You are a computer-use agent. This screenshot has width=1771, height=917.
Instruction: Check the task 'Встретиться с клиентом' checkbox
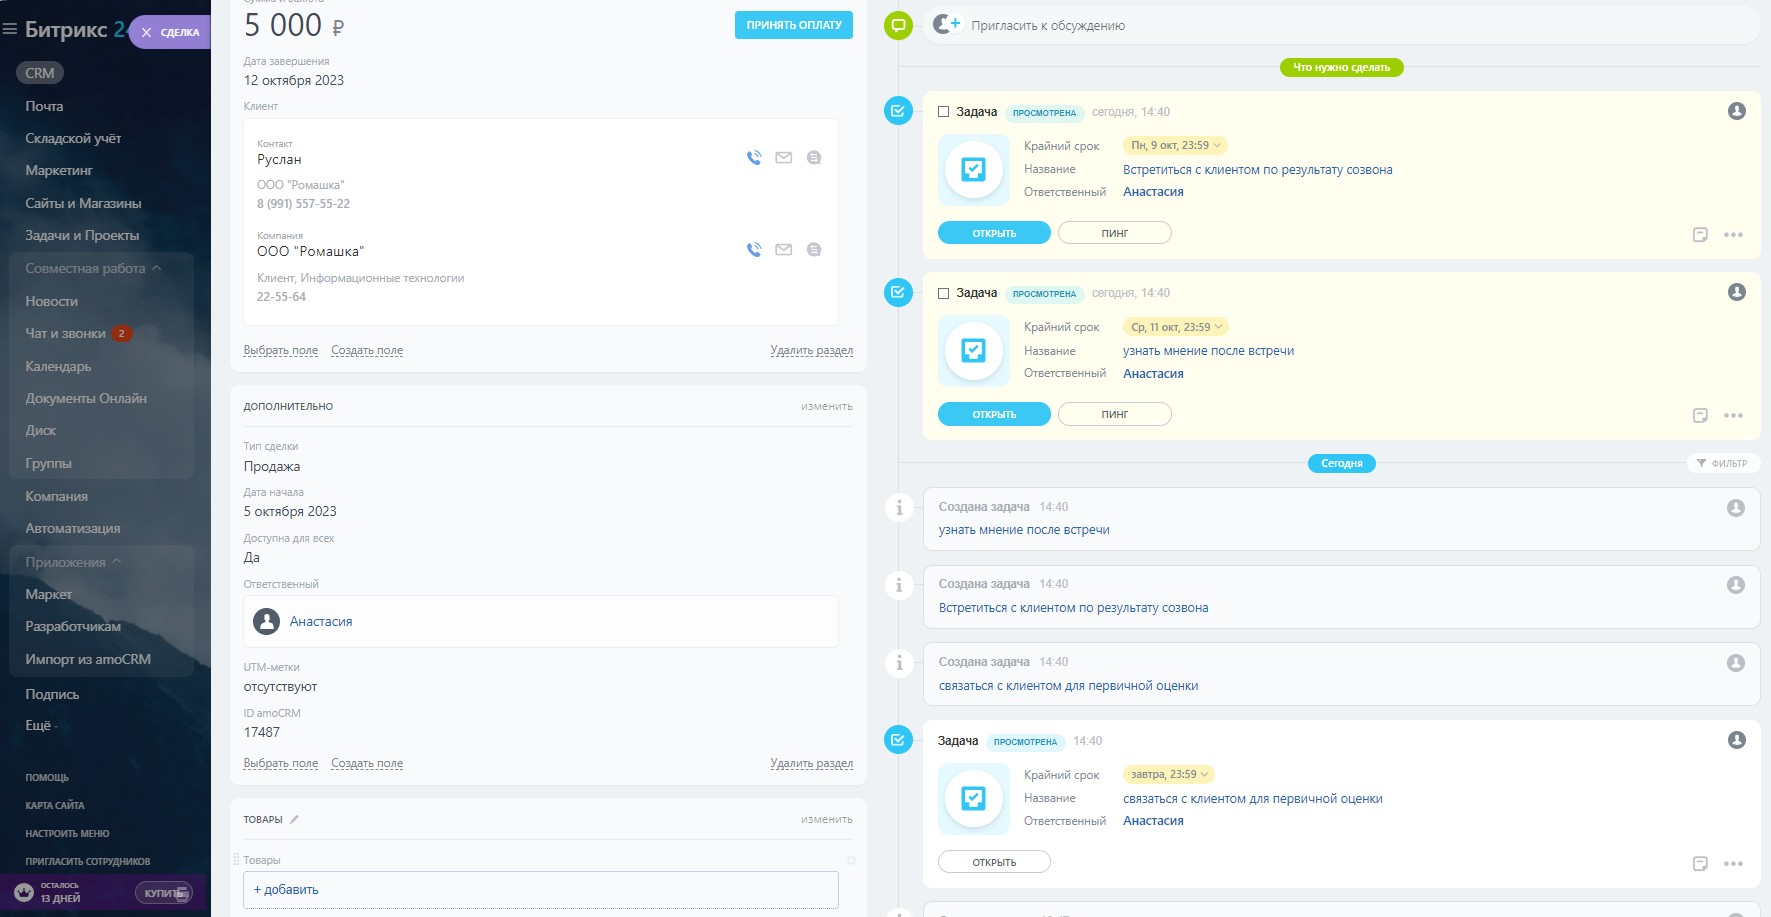(943, 112)
